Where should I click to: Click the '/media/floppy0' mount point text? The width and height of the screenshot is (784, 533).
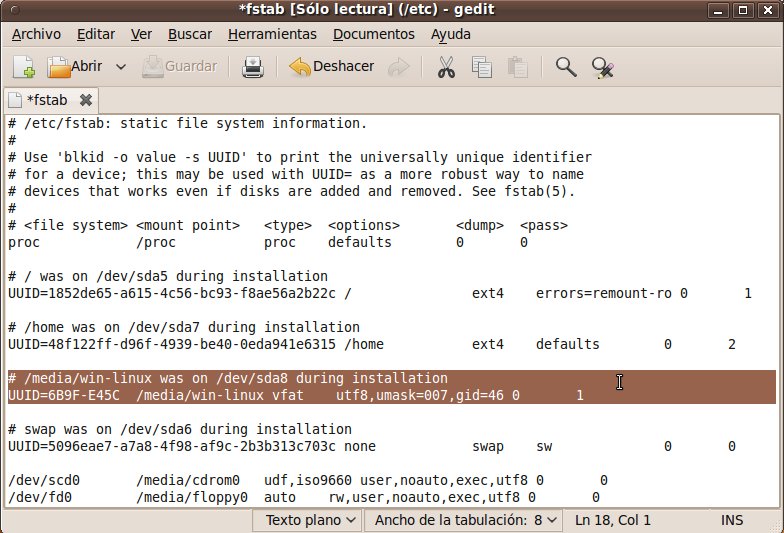(x=192, y=497)
